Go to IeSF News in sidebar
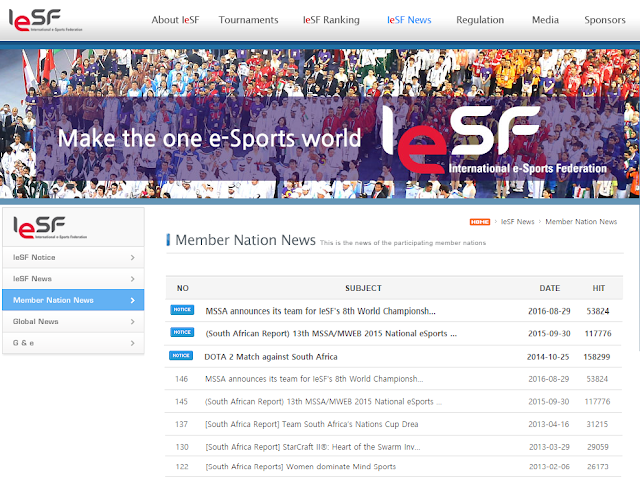This screenshot has height=477, width=640. pyautogui.click(x=73, y=279)
